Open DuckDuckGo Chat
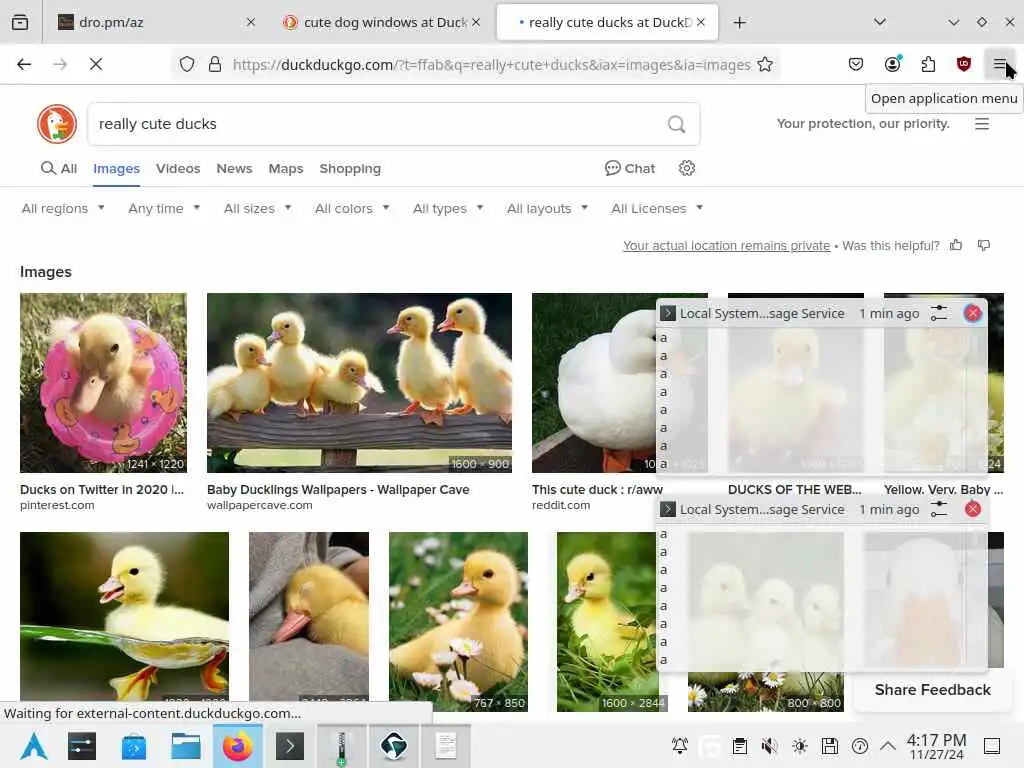This screenshot has width=1024, height=768. tap(630, 168)
